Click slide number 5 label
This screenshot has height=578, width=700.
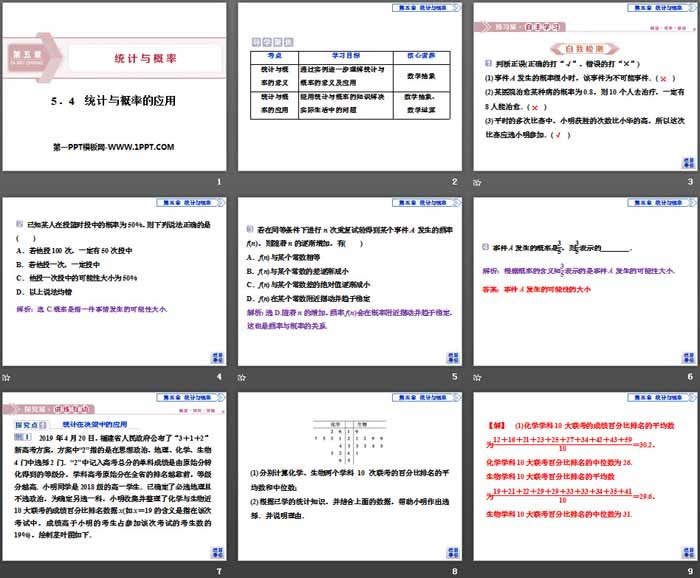coord(454,377)
